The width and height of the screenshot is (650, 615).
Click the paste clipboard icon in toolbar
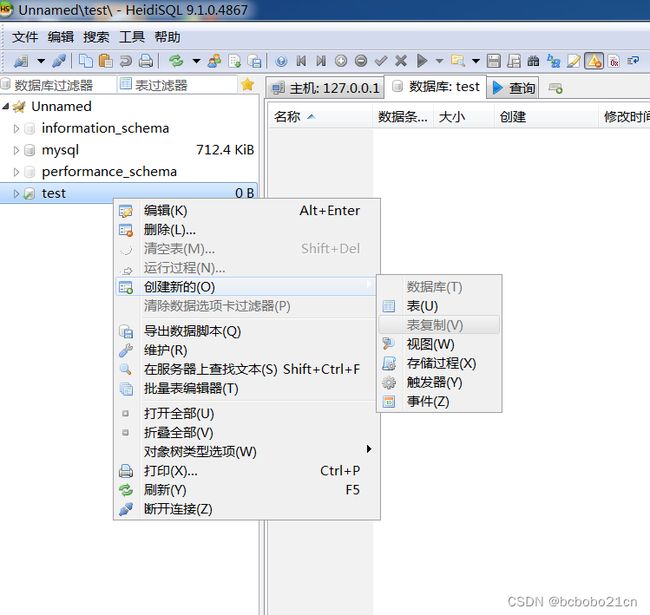click(106, 61)
